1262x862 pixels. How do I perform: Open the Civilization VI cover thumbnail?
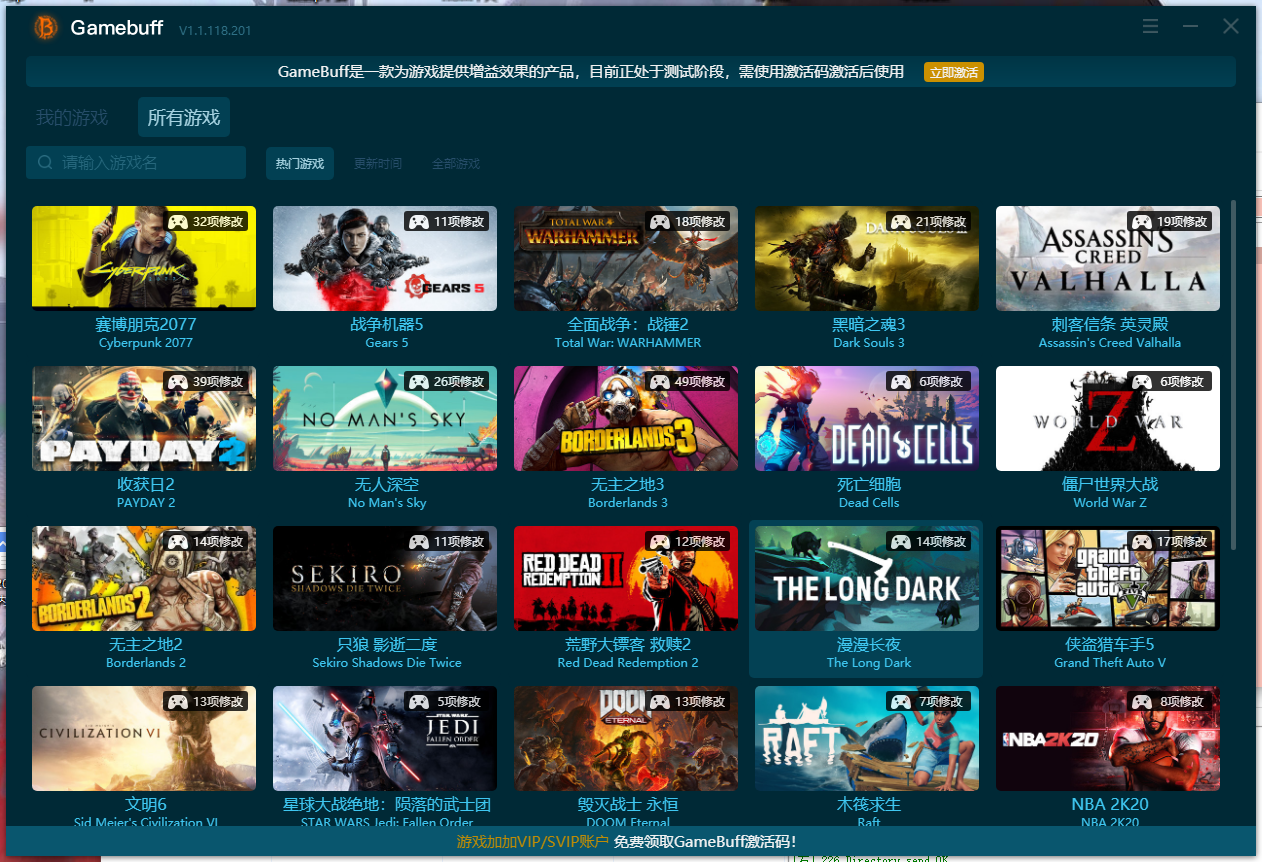[144, 738]
